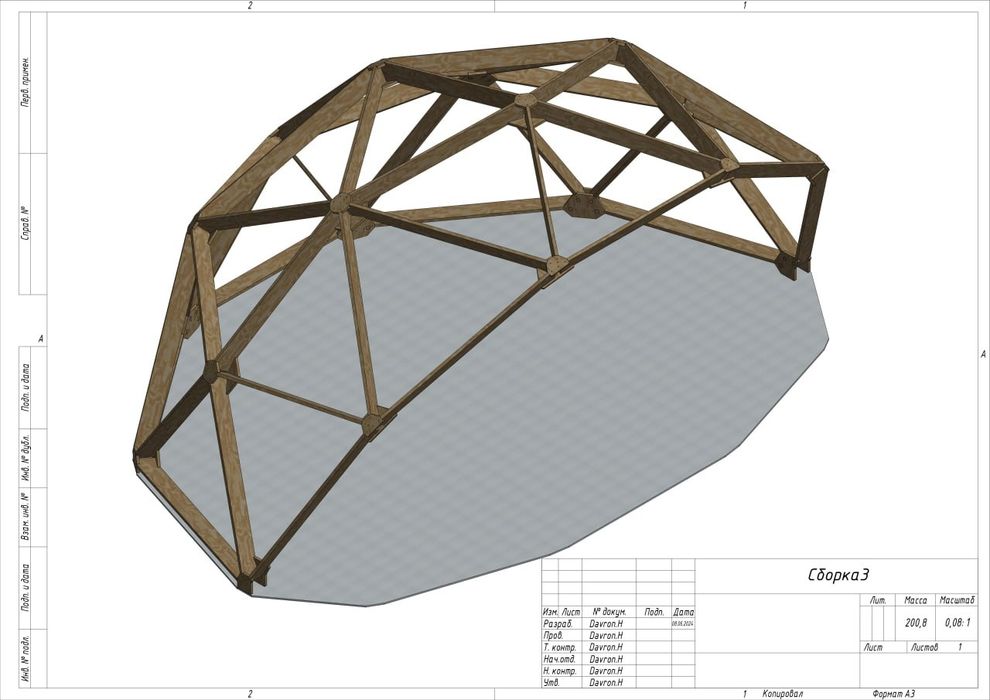The width and height of the screenshot is (990, 700).
Task: Click the 'Инв. № подл.' side label
Action: click(26, 657)
